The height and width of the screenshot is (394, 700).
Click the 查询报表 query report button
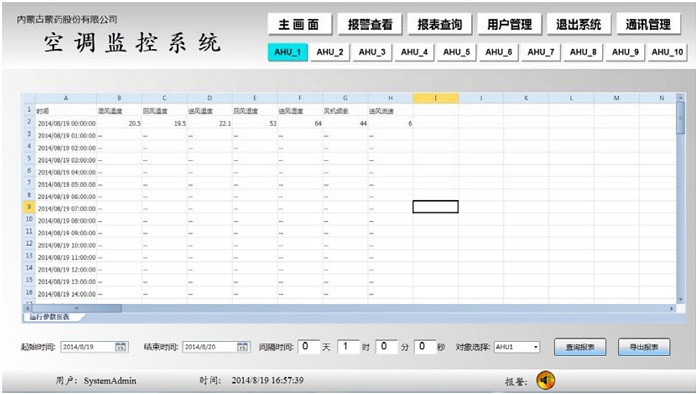click(x=580, y=347)
